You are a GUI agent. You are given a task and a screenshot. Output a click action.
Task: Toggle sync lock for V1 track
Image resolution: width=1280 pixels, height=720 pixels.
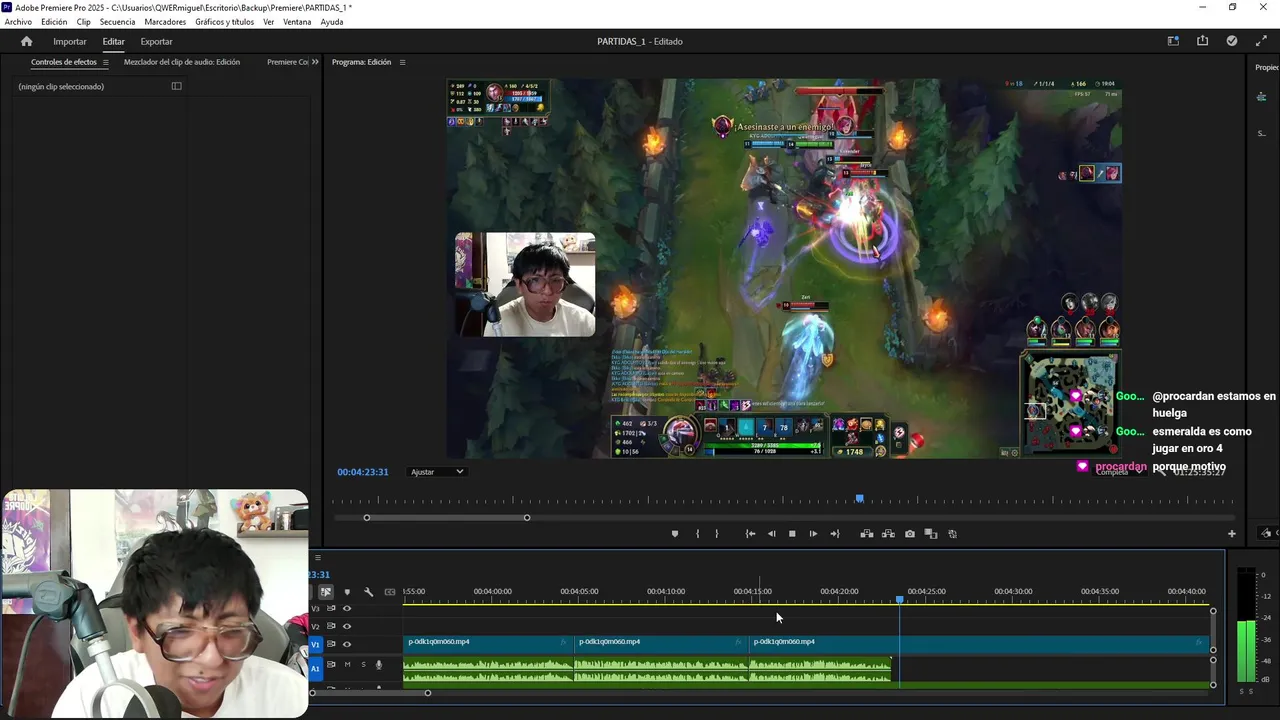click(x=331, y=644)
